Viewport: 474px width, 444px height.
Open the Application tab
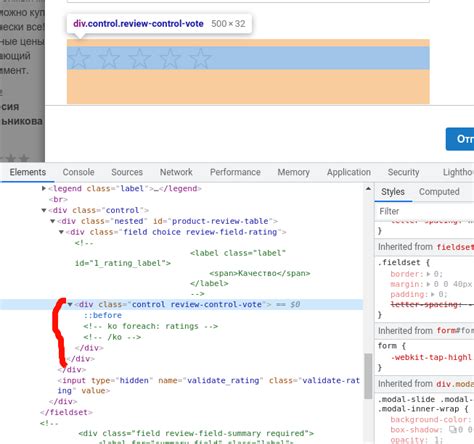pos(349,172)
